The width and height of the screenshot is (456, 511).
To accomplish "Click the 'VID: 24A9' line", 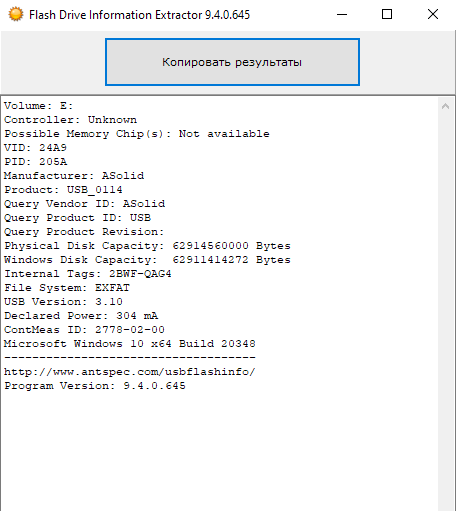I will (35, 148).
